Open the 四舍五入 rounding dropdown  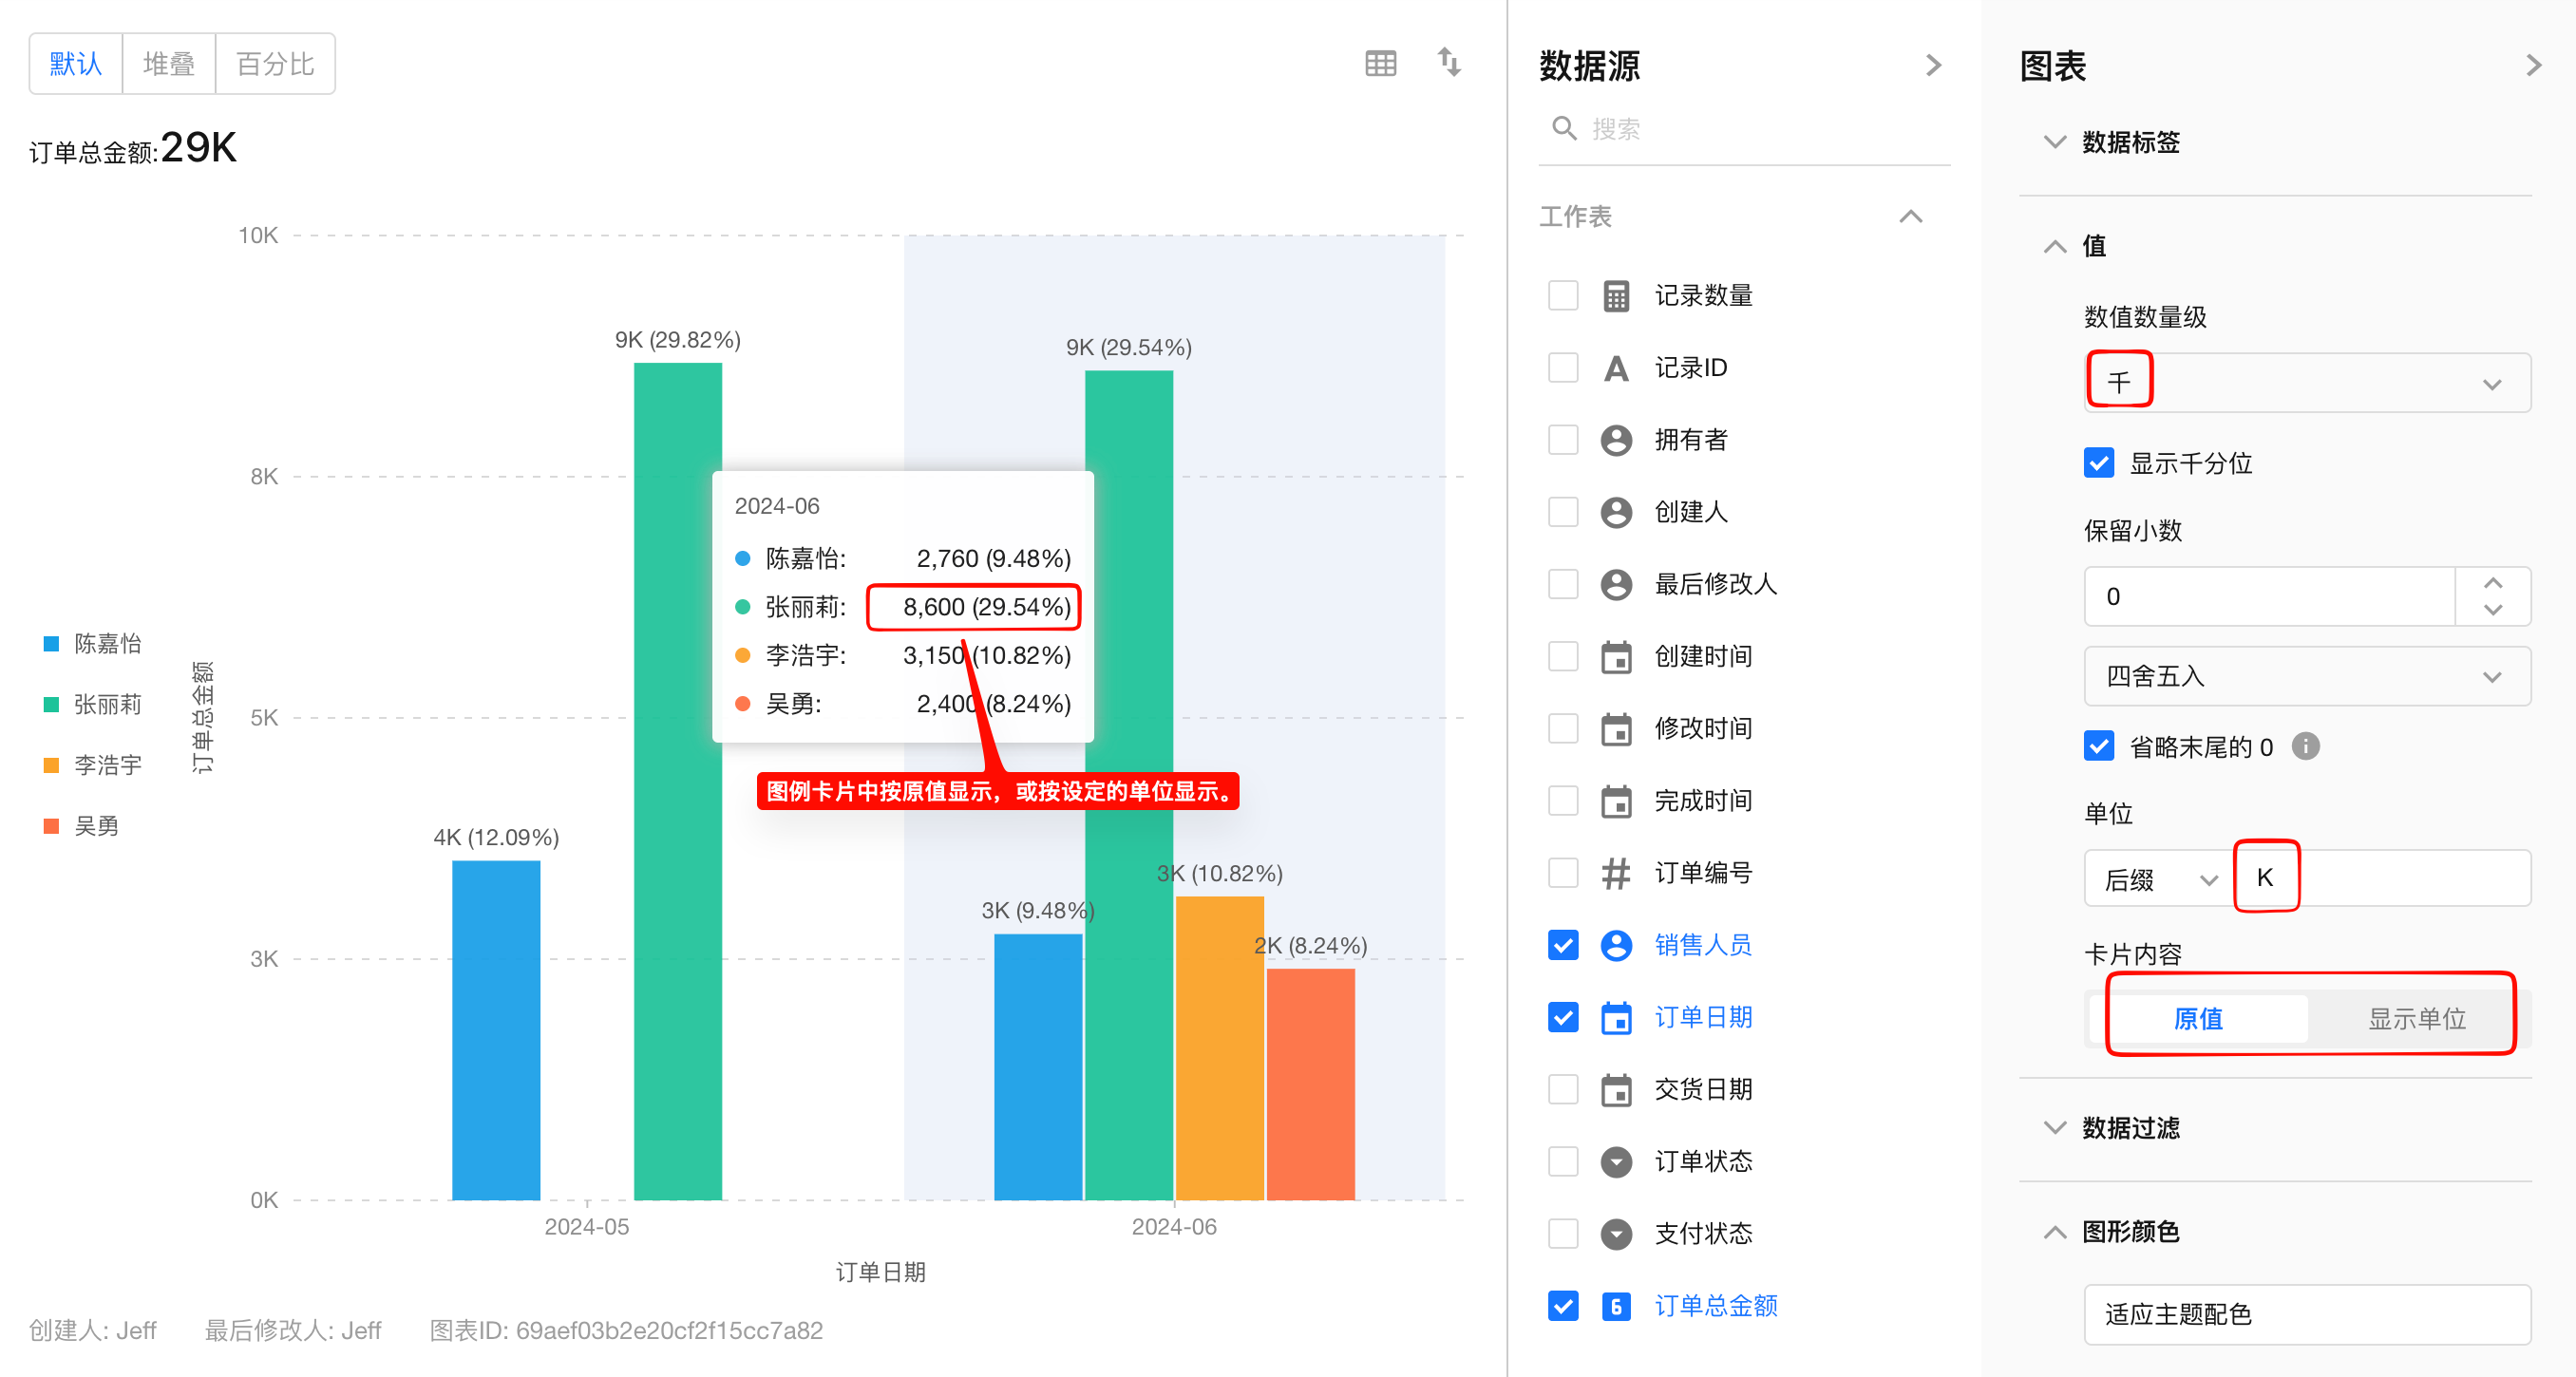click(2306, 676)
